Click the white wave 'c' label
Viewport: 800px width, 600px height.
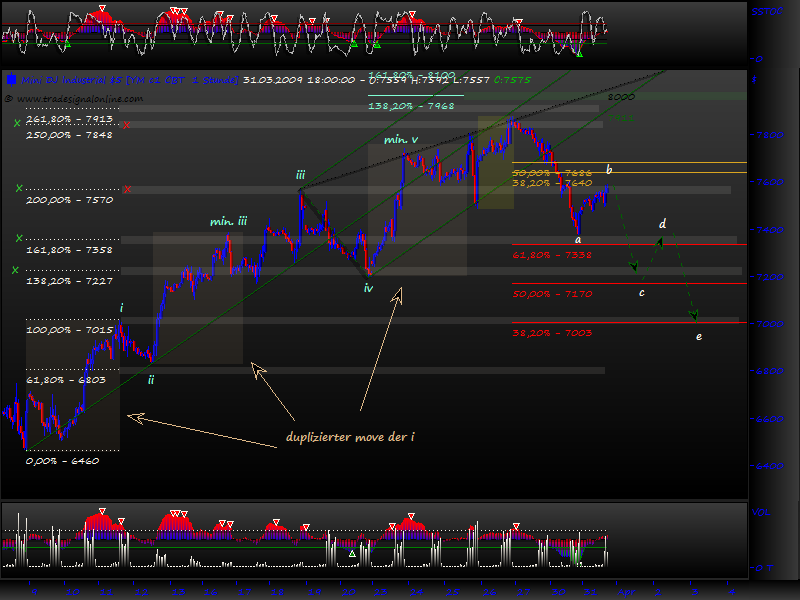click(642, 293)
